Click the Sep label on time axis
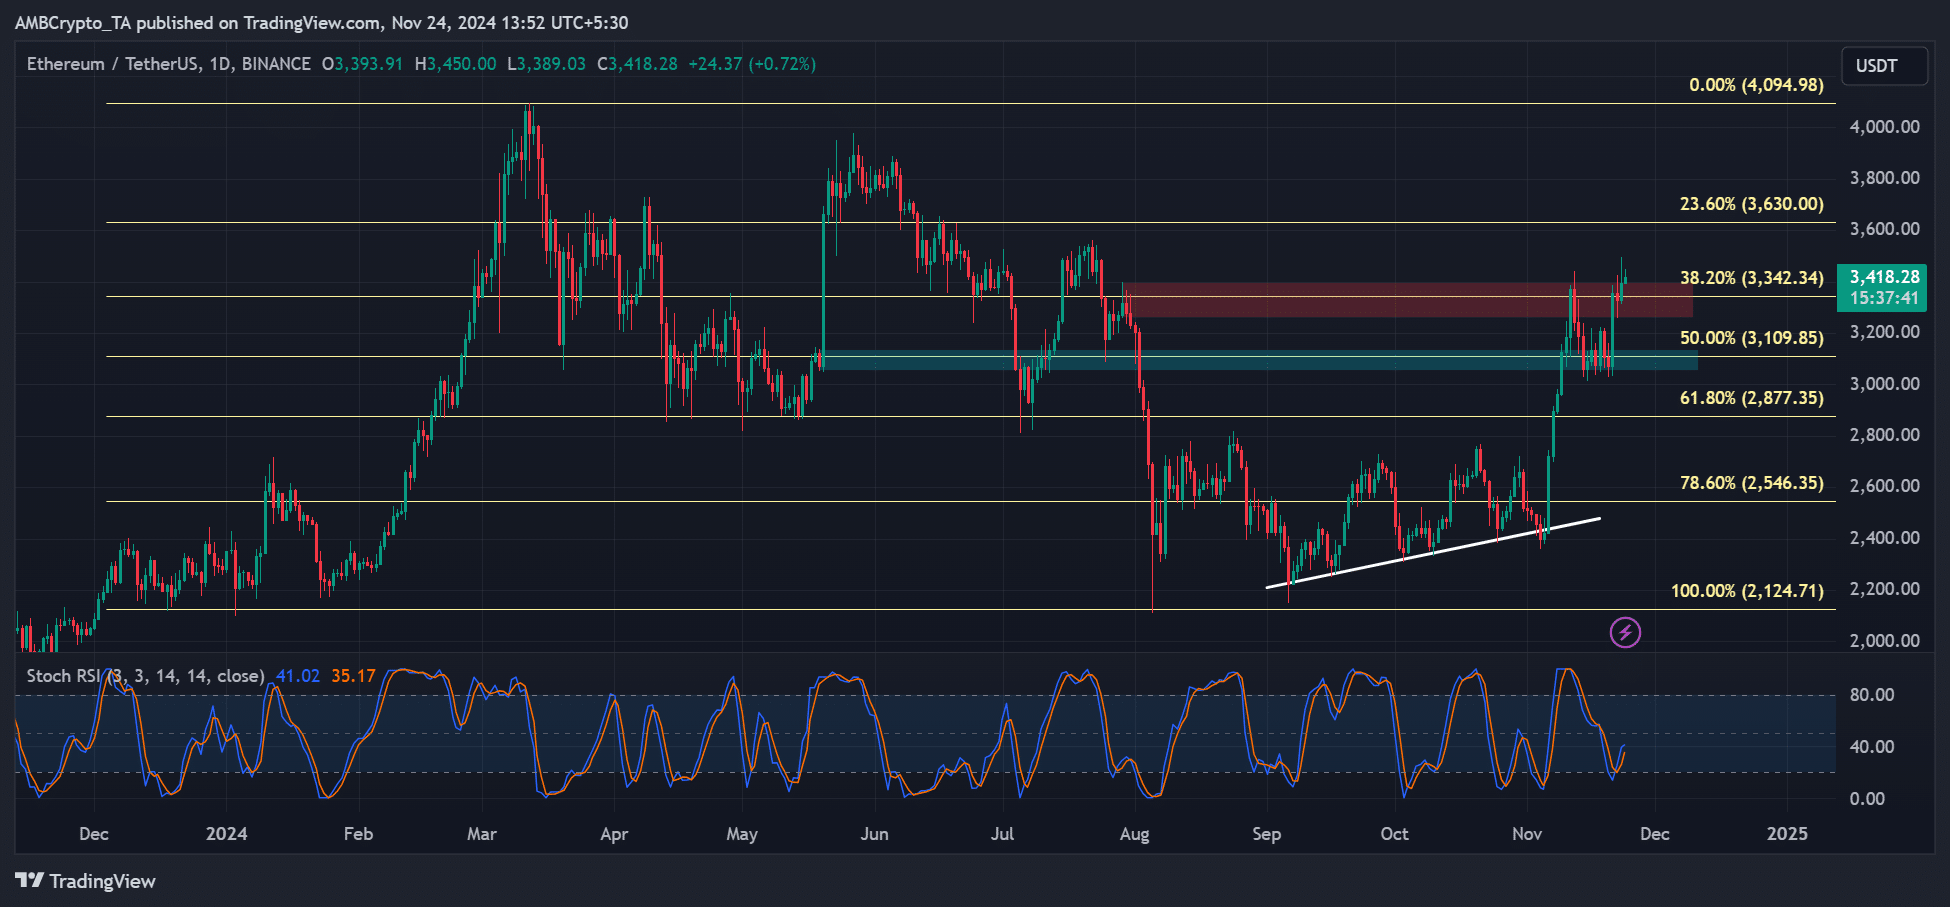 coord(1267,834)
